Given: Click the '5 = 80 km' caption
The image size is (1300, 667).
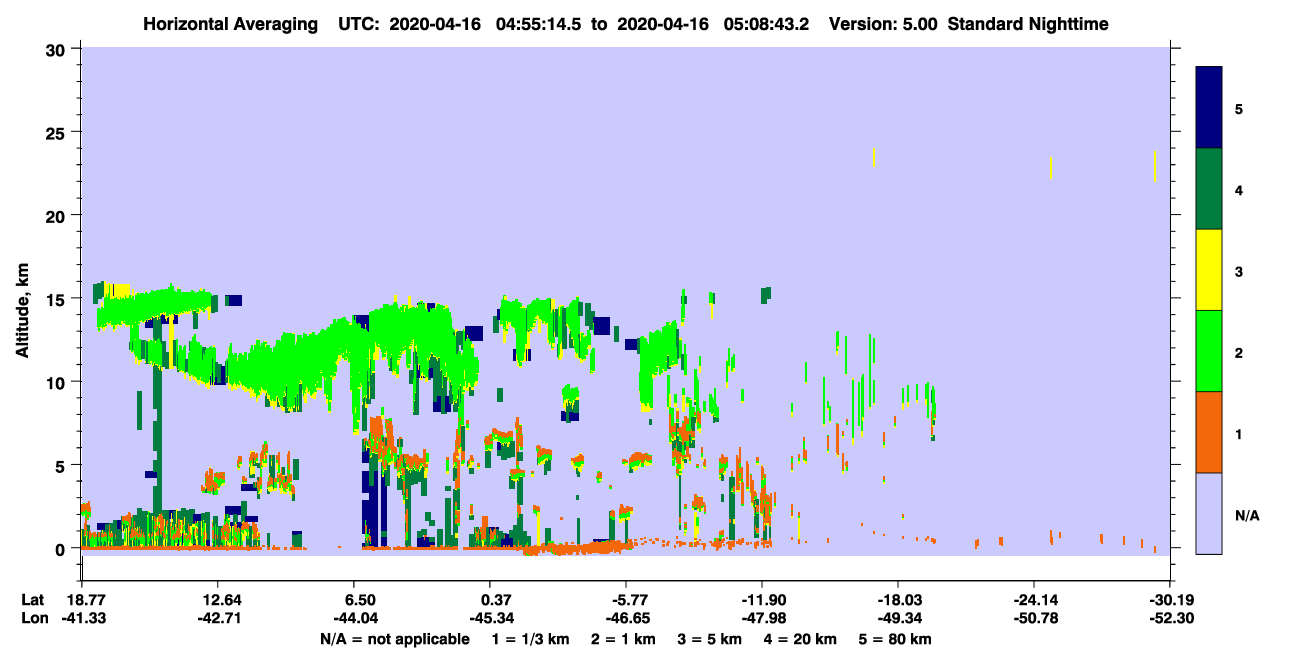Looking at the screenshot, I should point(896,639).
